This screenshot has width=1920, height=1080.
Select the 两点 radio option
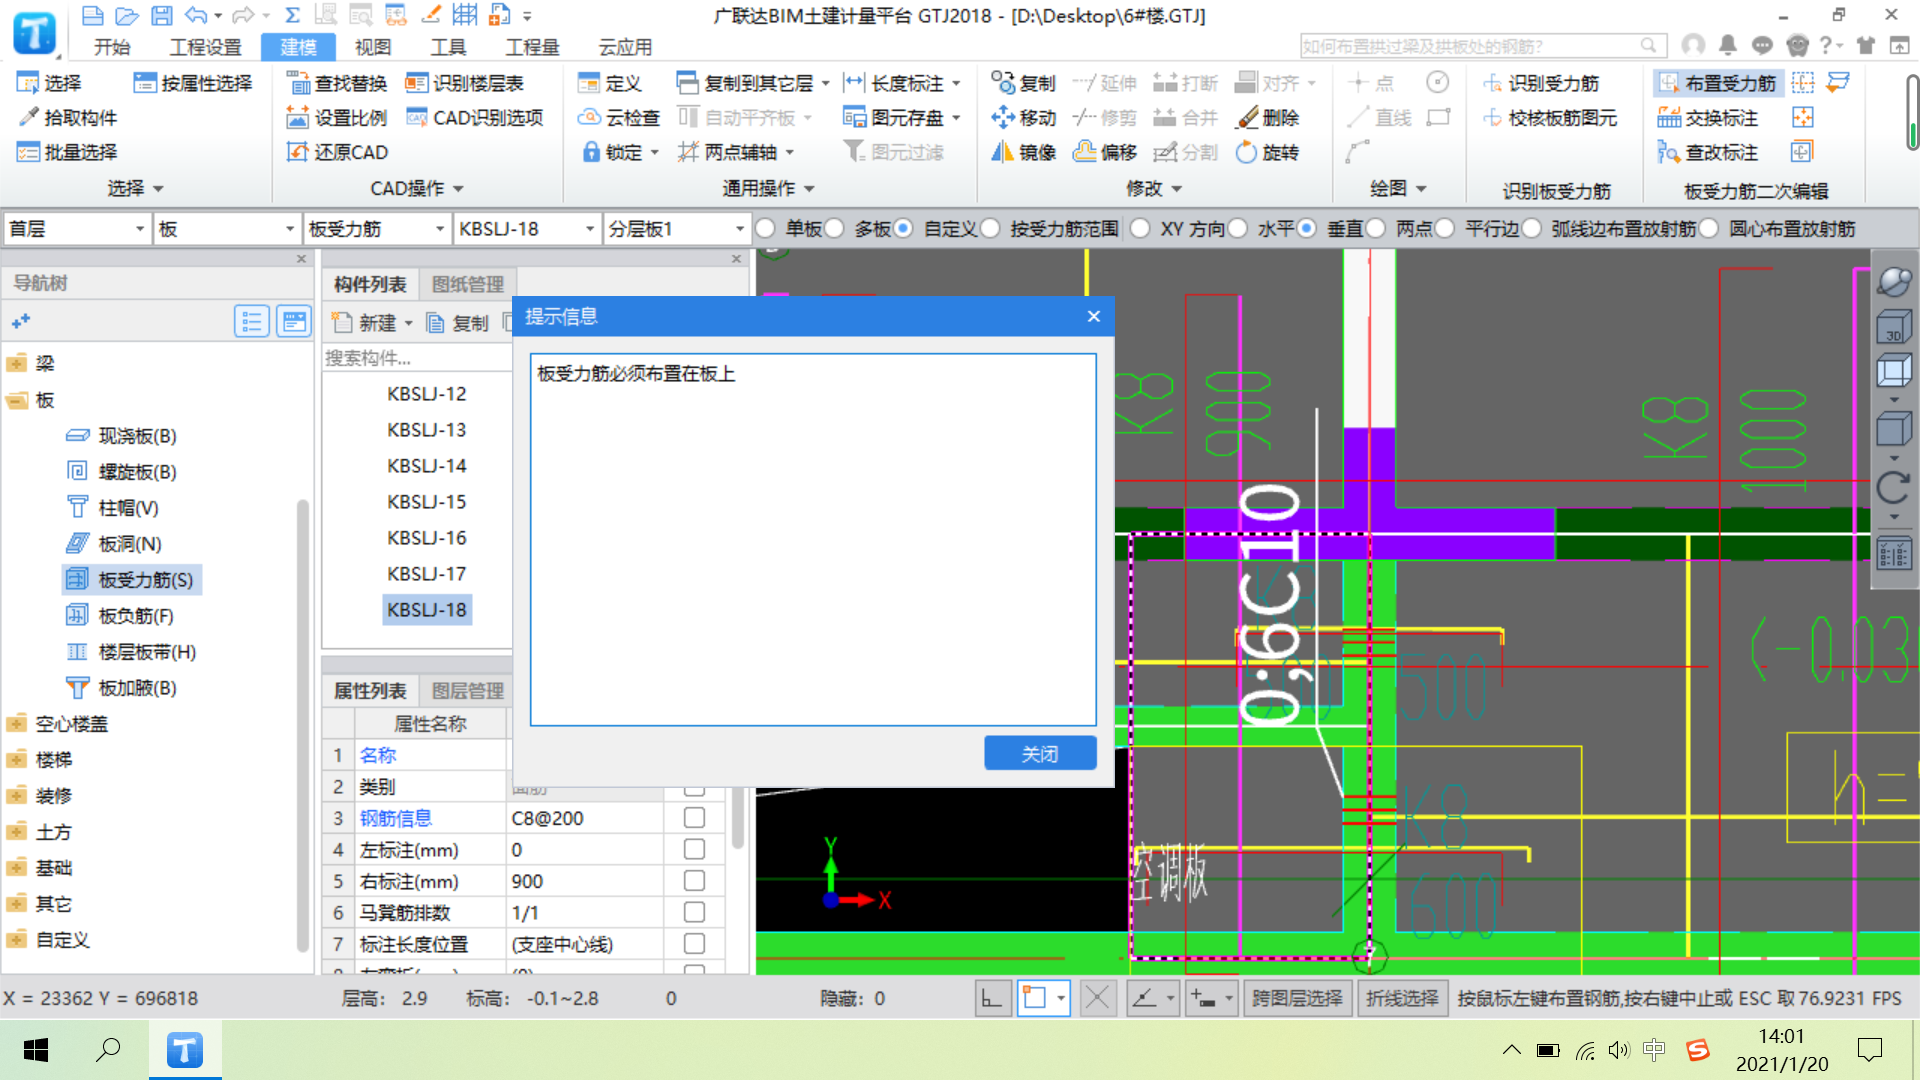(x=1376, y=229)
